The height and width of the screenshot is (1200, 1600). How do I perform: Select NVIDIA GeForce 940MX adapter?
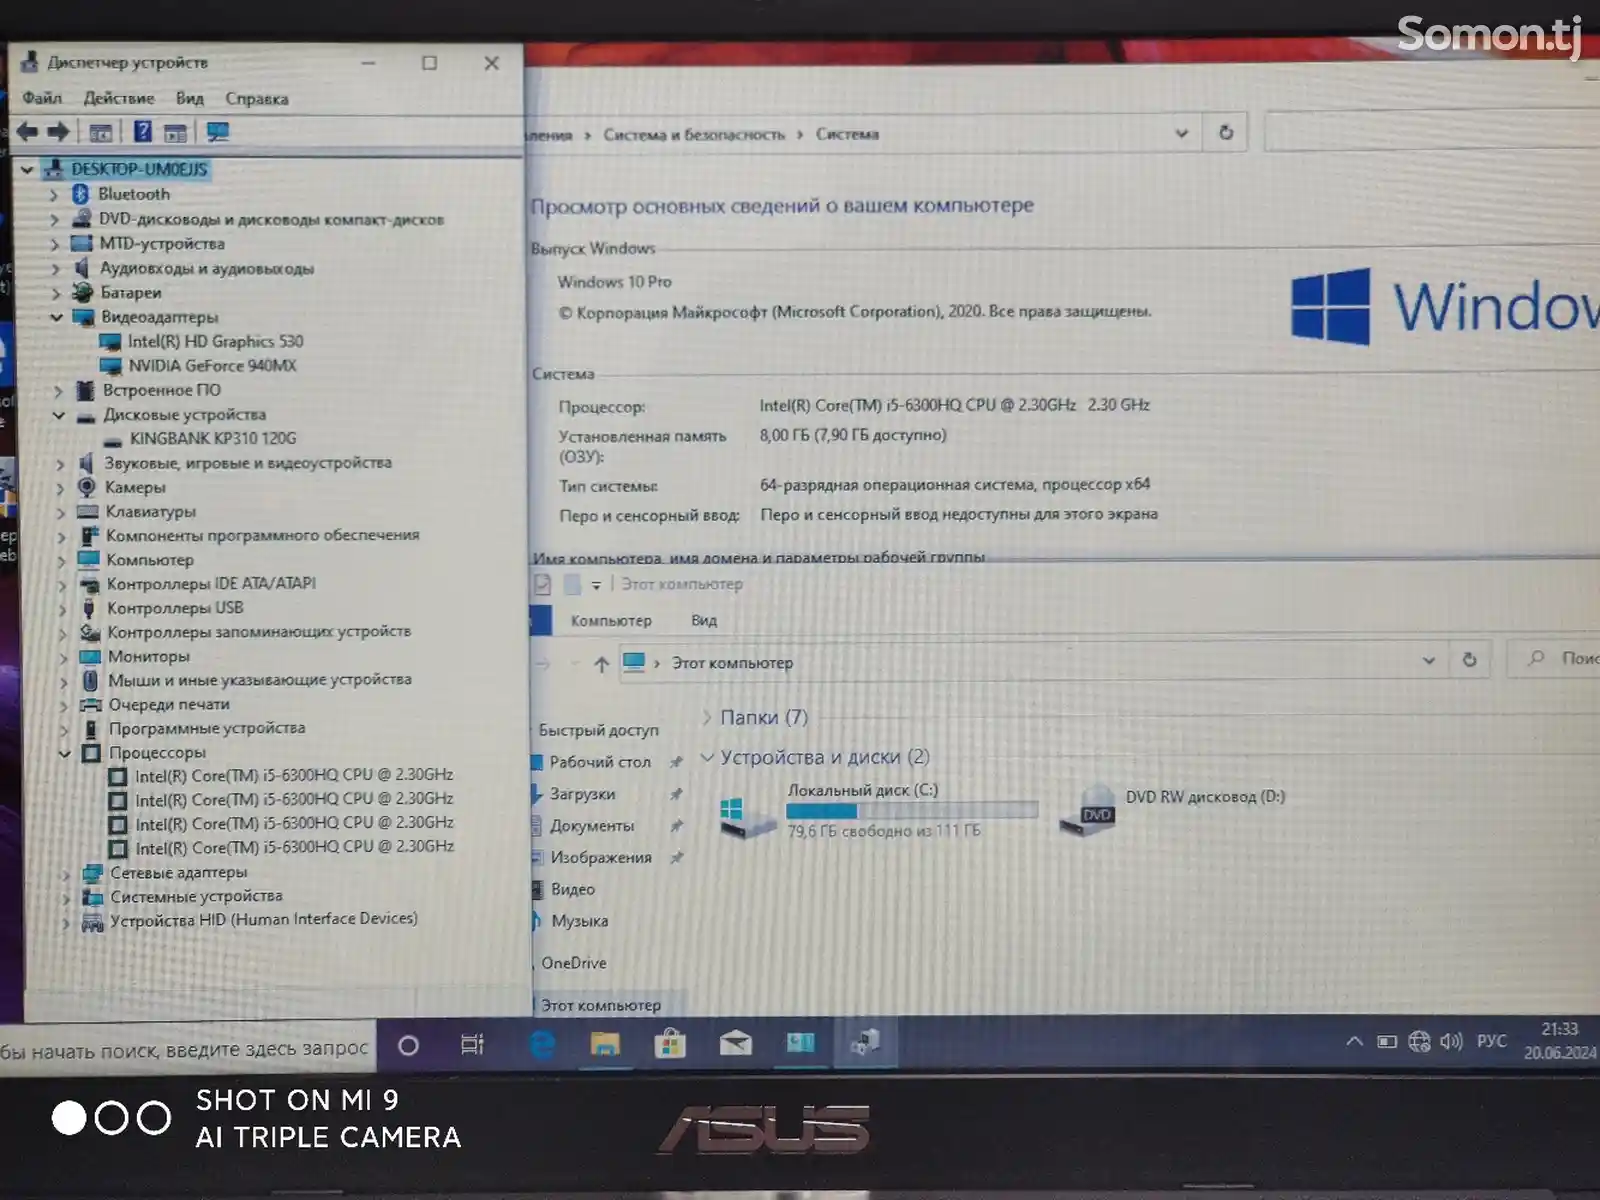click(212, 365)
